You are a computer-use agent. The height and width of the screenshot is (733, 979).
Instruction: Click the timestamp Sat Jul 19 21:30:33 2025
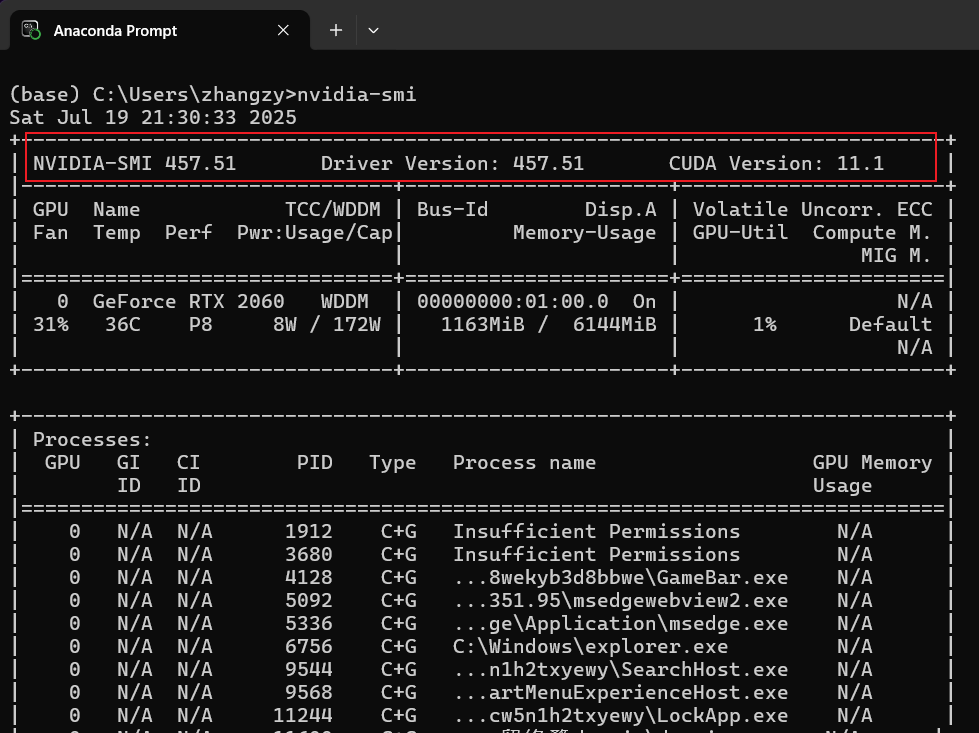tap(153, 117)
